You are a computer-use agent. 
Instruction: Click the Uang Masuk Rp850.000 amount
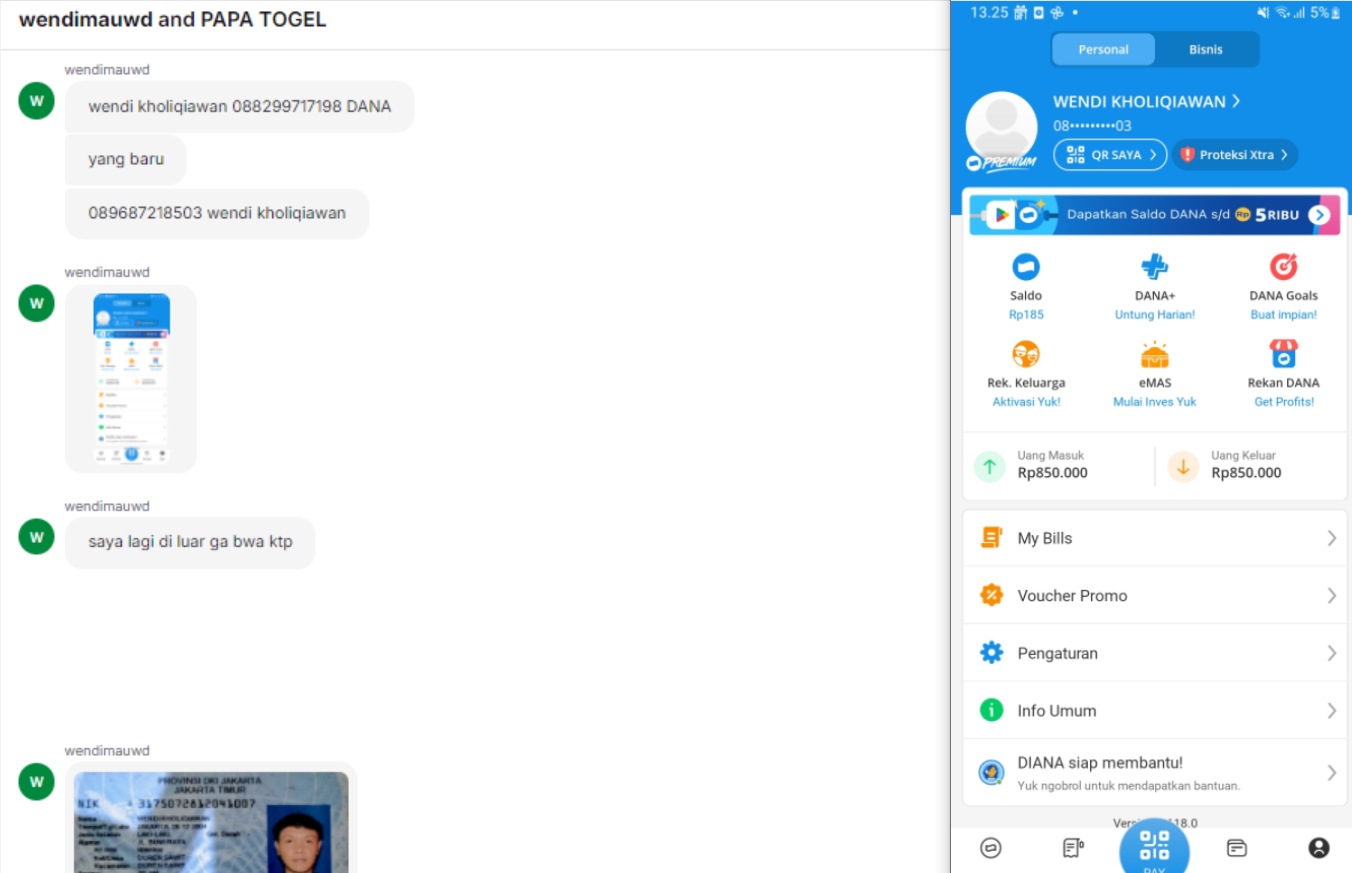[x=1053, y=473]
